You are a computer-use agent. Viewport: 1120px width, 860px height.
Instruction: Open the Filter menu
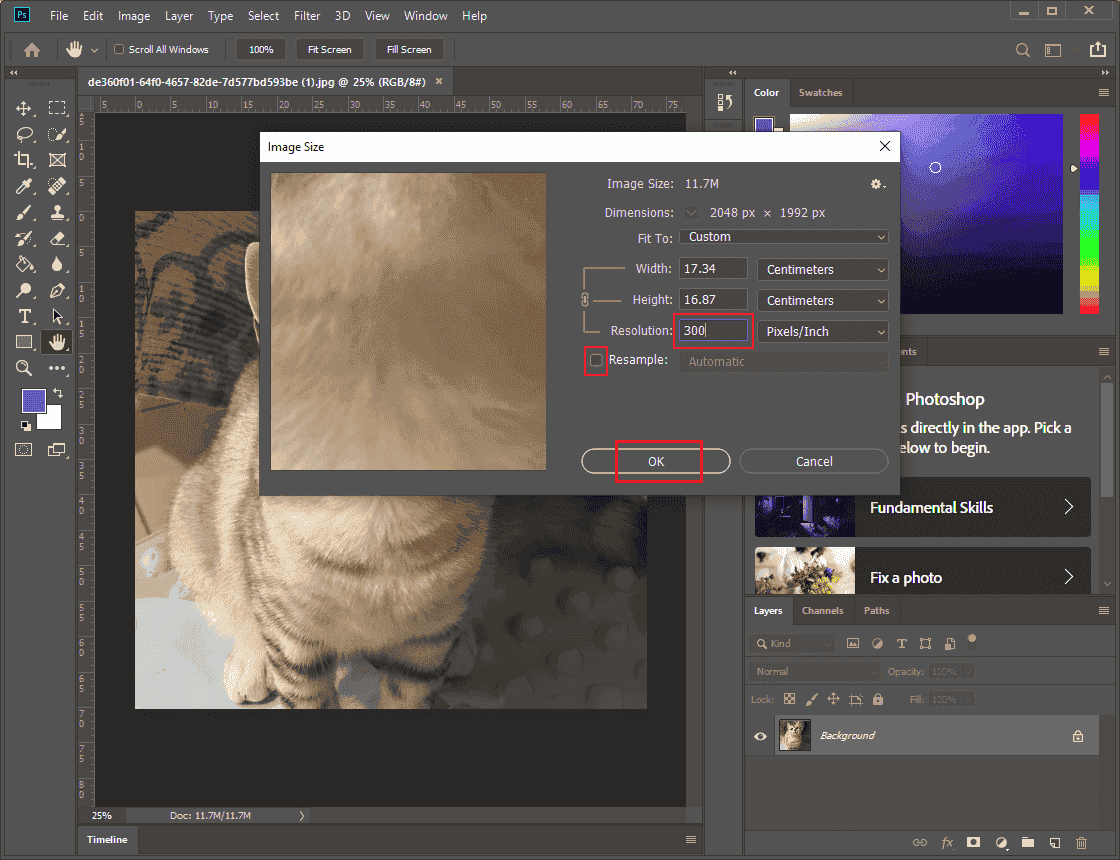click(x=306, y=15)
